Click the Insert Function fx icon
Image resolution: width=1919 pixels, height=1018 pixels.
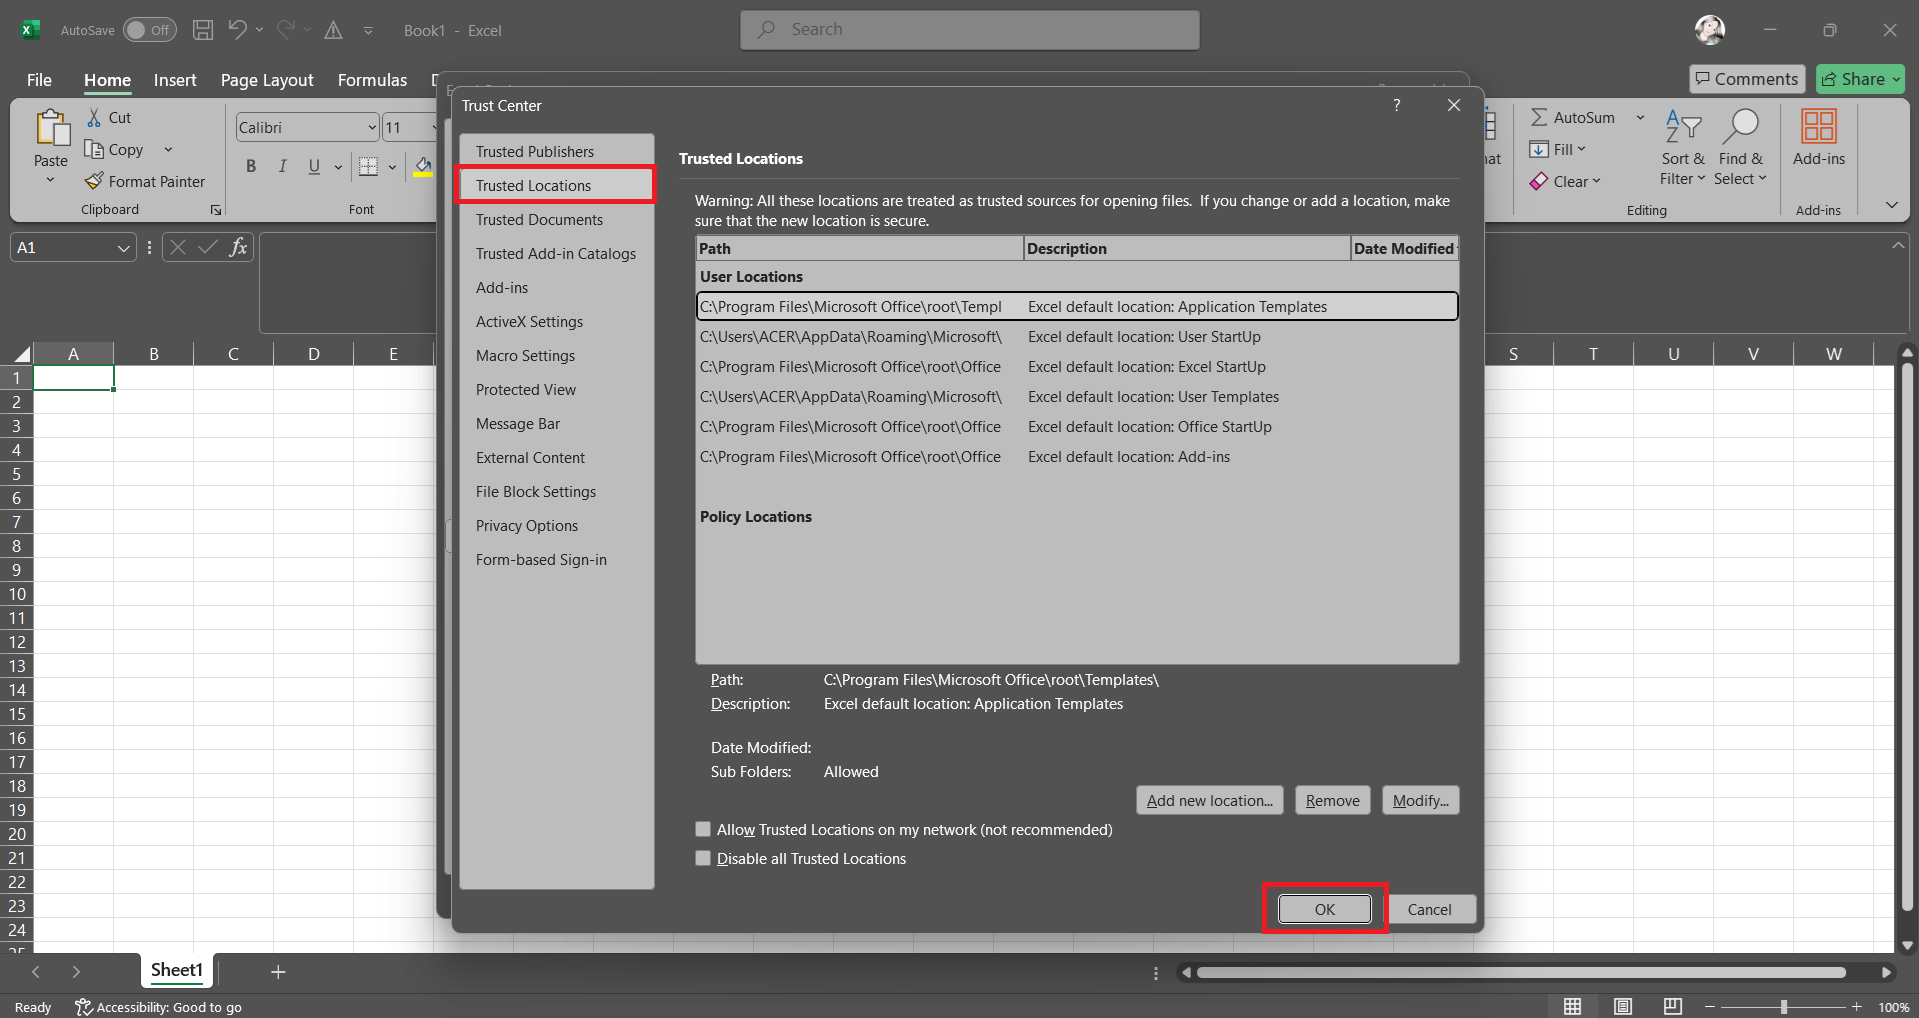[238, 247]
